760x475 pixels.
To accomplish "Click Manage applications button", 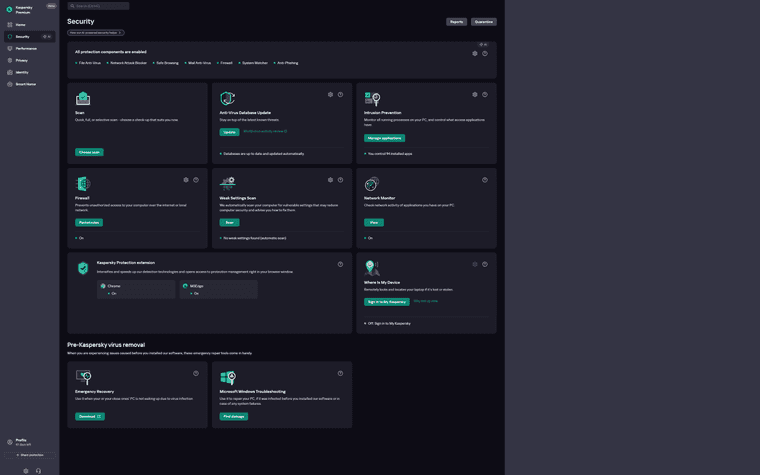I will pyautogui.click(x=384, y=138).
